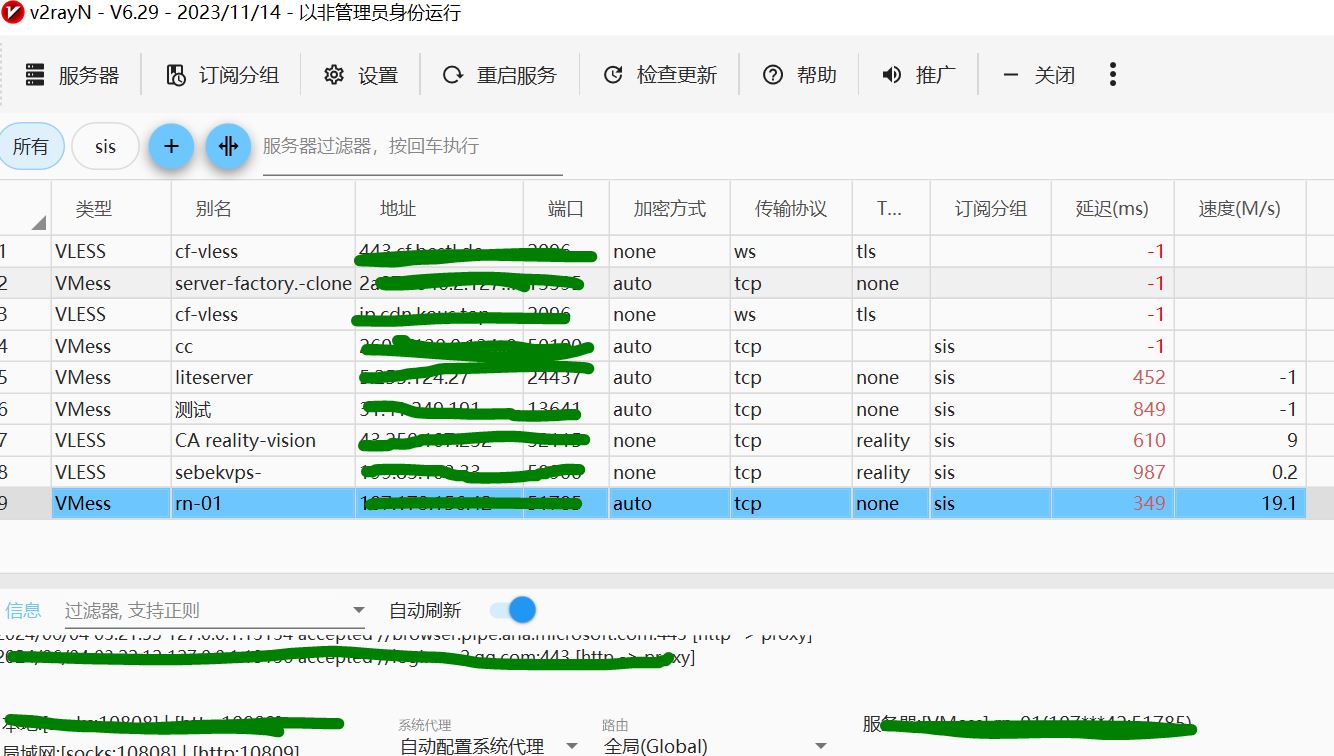Sort by the 速度(M/s) column header

tap(1239, 209)
